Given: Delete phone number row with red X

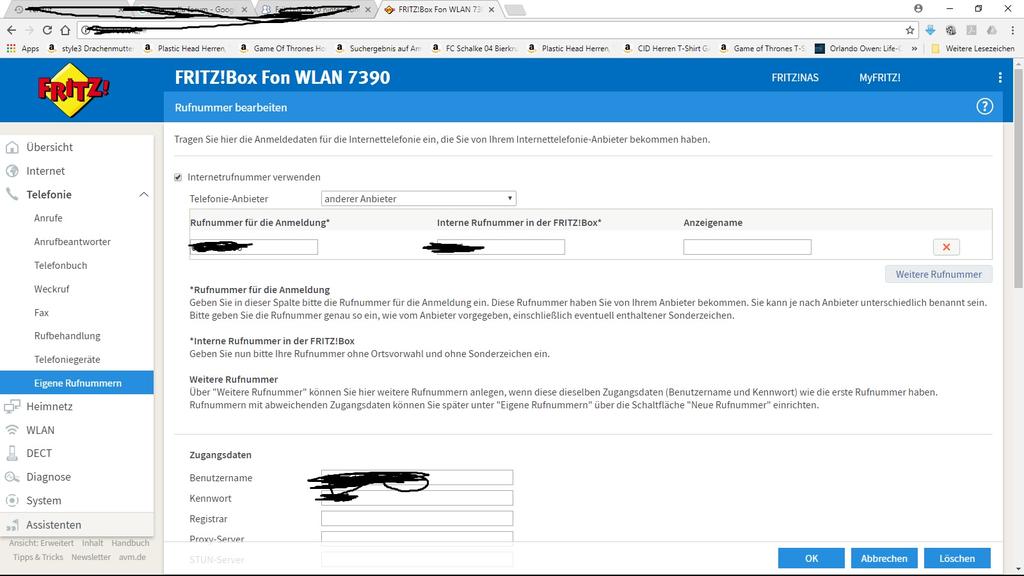Looking at the screenshot, I should (x=945, y=247).
